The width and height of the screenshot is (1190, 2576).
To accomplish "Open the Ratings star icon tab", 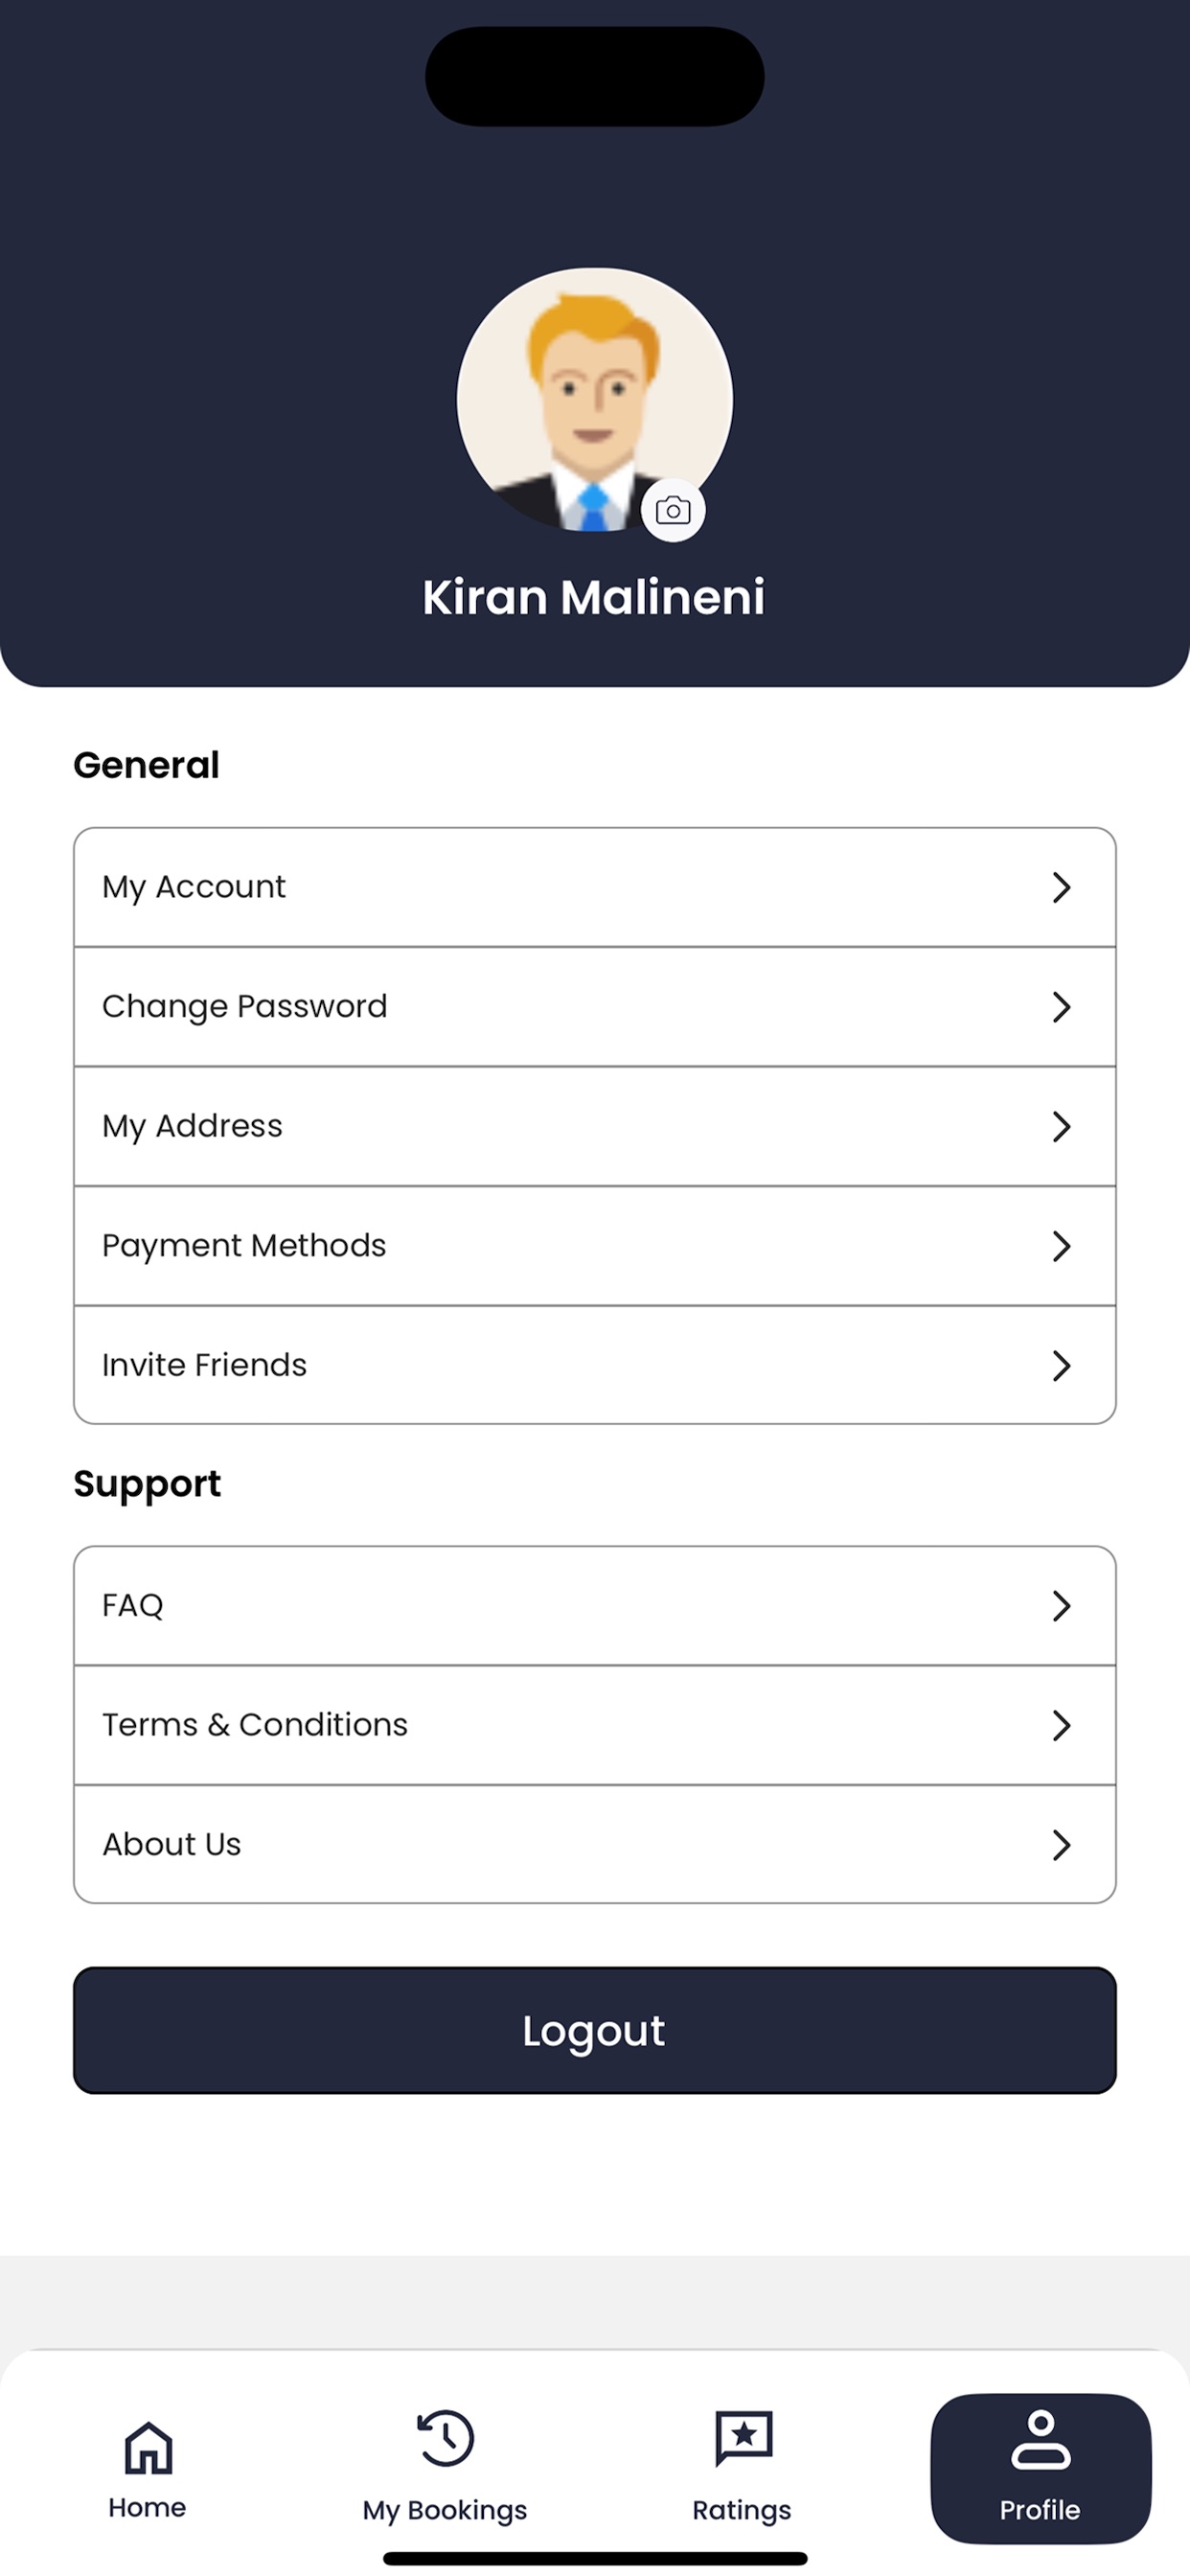I will (x=743, y=2438).
